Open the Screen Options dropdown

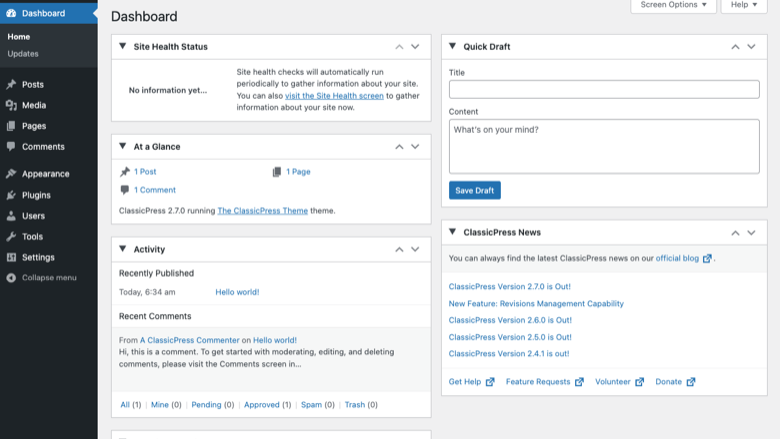click(x=674, y=5)
